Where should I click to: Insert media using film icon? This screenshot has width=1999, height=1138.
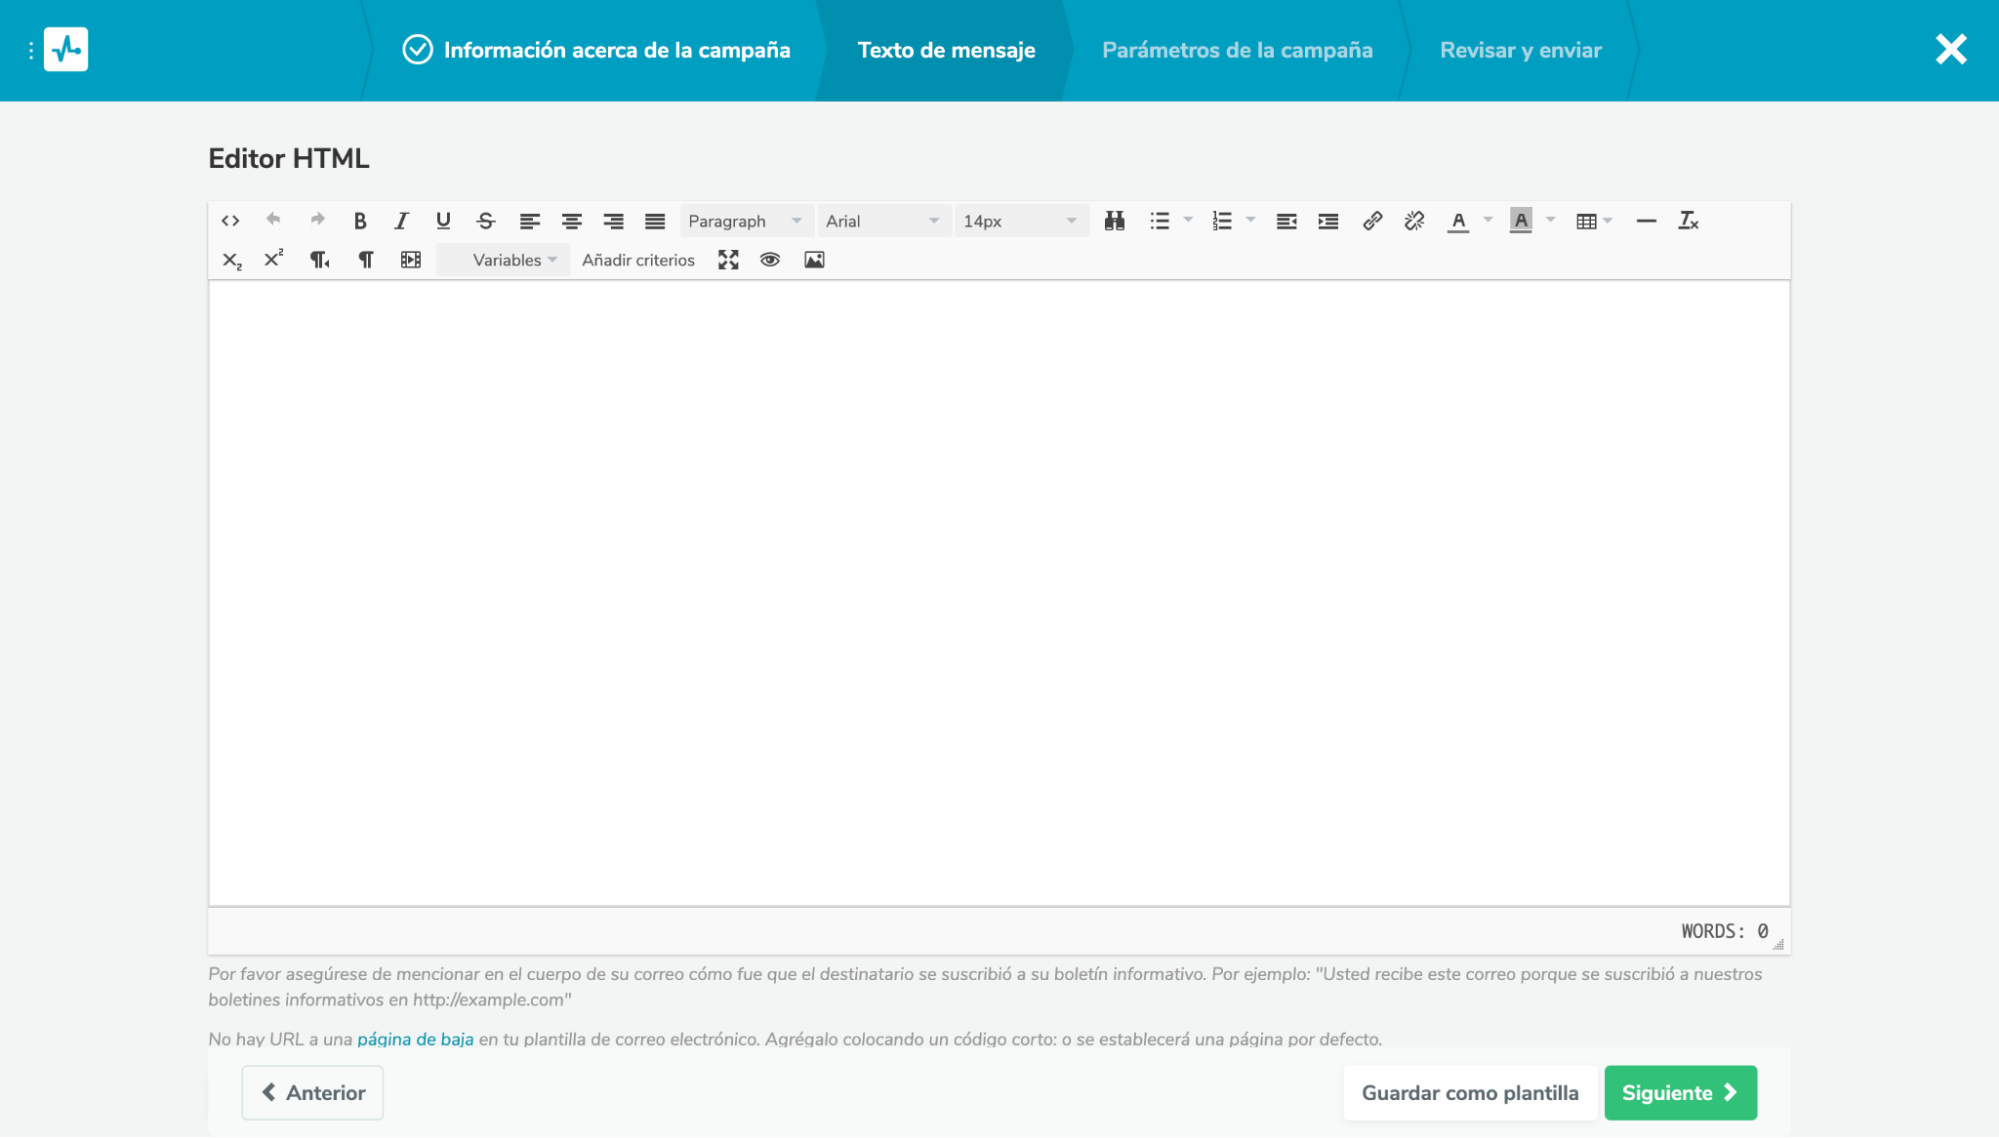click(410, 260)
